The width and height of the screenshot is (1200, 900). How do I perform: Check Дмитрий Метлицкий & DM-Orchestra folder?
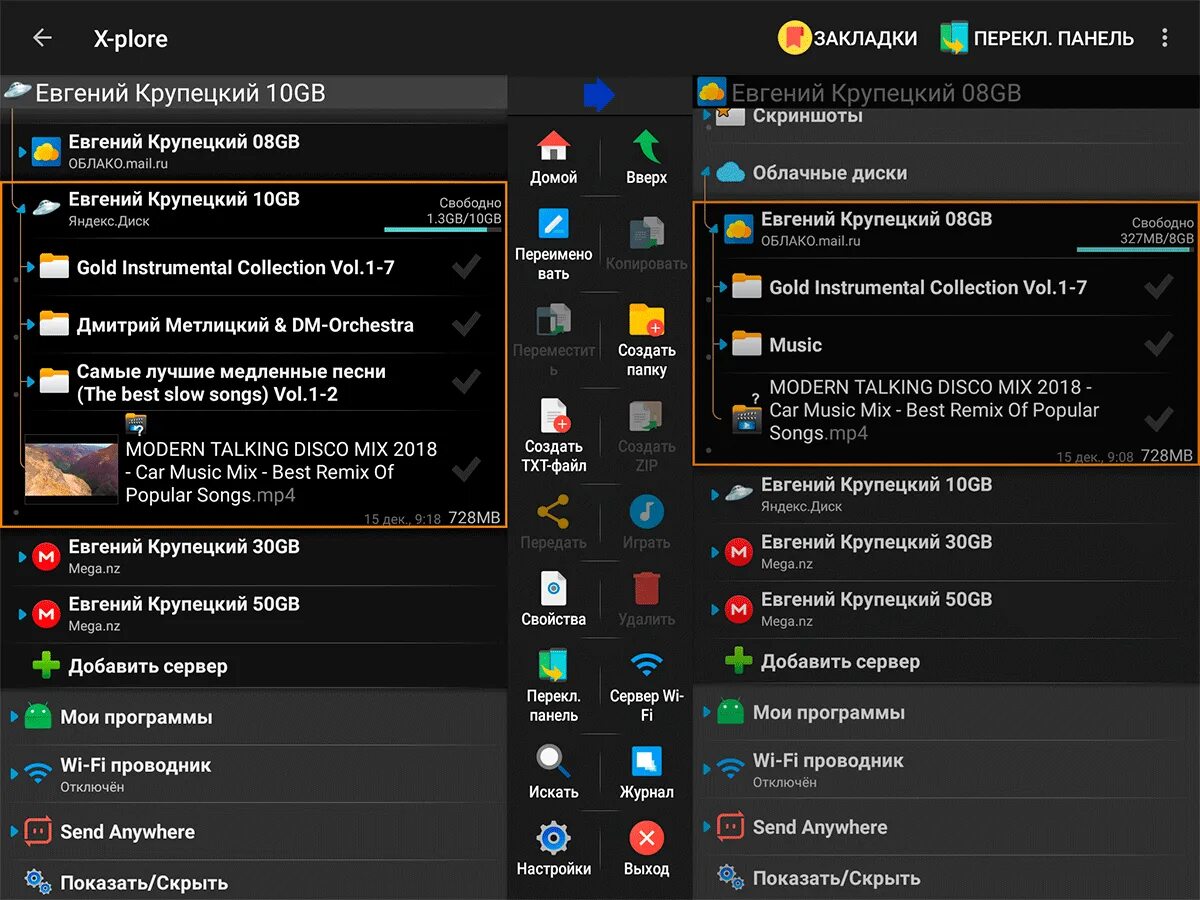point(466,324)
